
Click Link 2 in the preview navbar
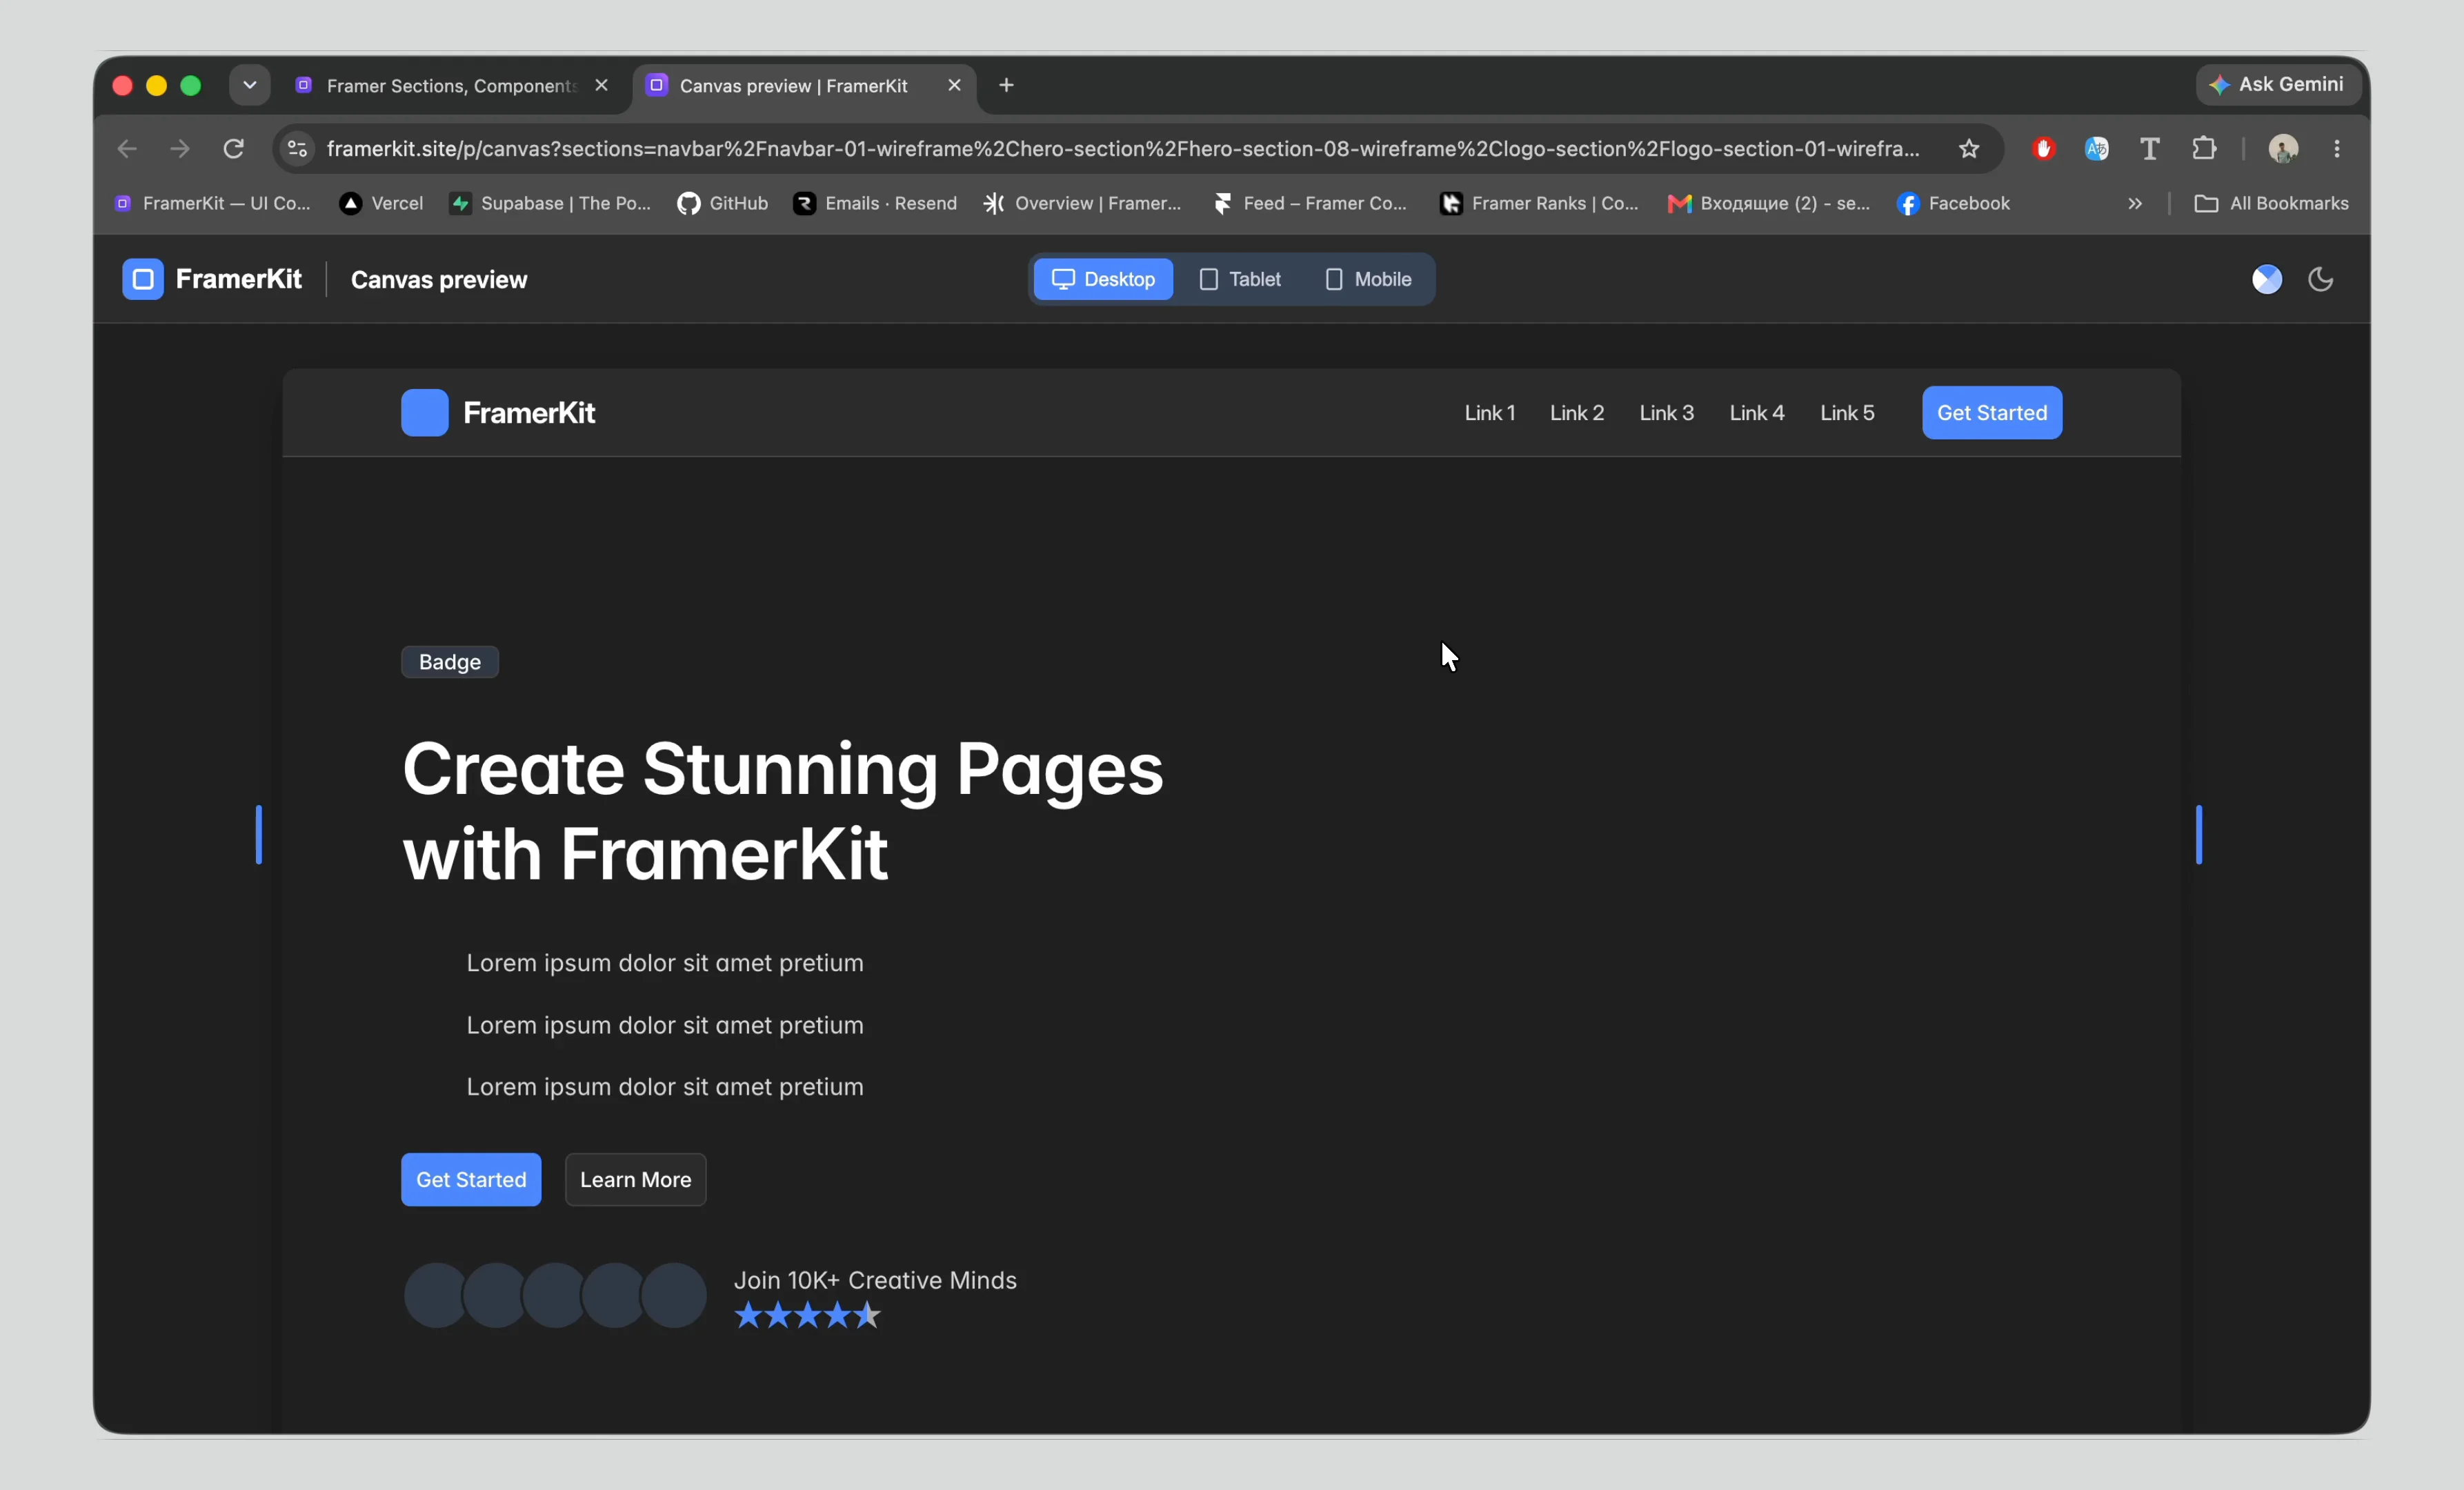click(1576, 413)
